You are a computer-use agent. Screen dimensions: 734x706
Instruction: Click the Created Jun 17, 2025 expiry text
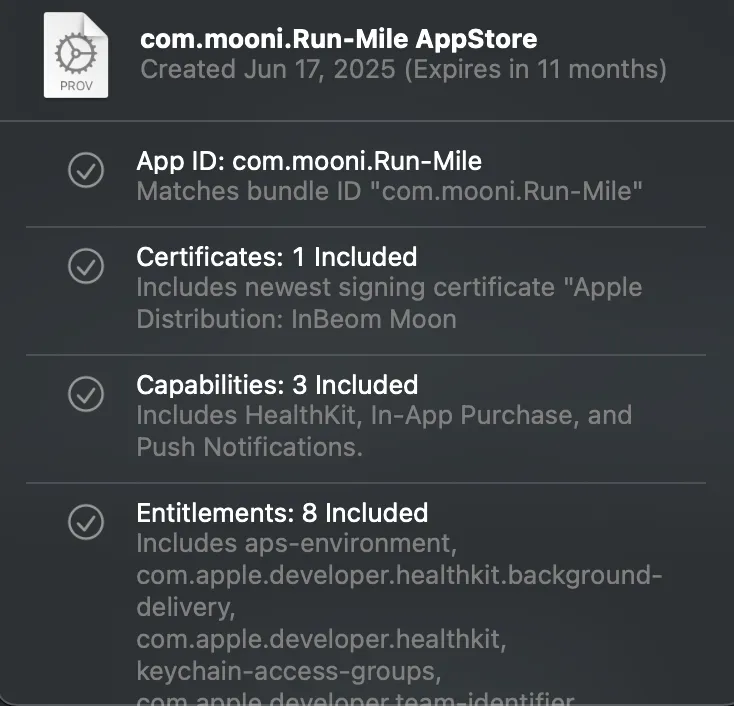pos(403,70)
